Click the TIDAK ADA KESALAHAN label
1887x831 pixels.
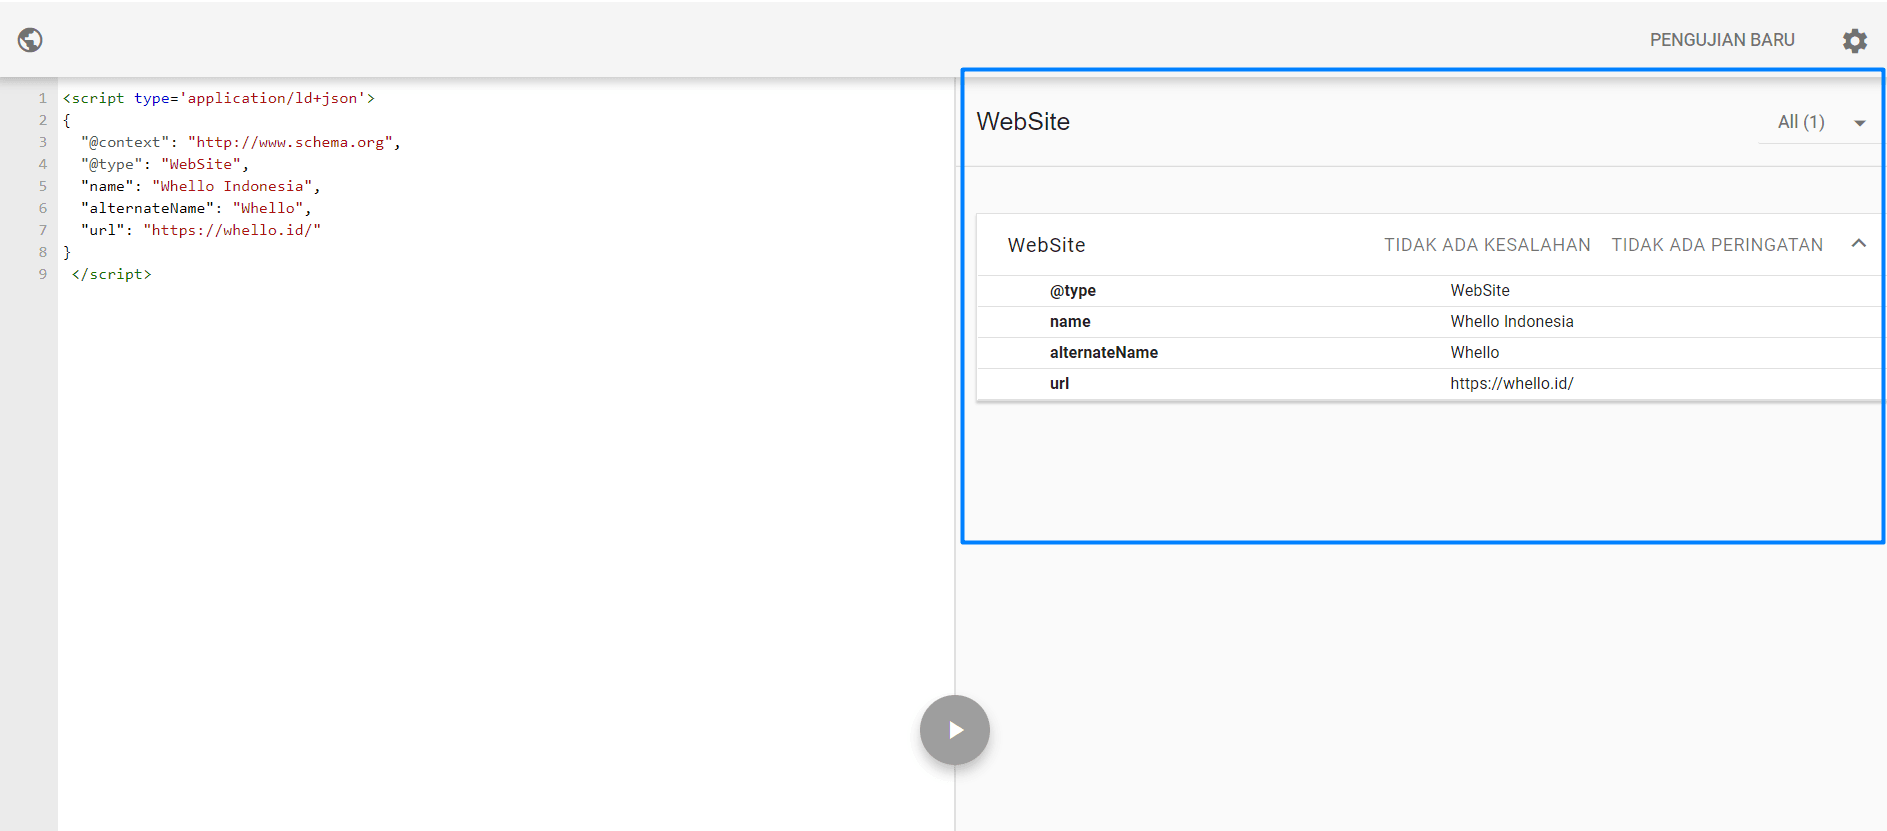pyautogui.click(x=1486, y=245)
